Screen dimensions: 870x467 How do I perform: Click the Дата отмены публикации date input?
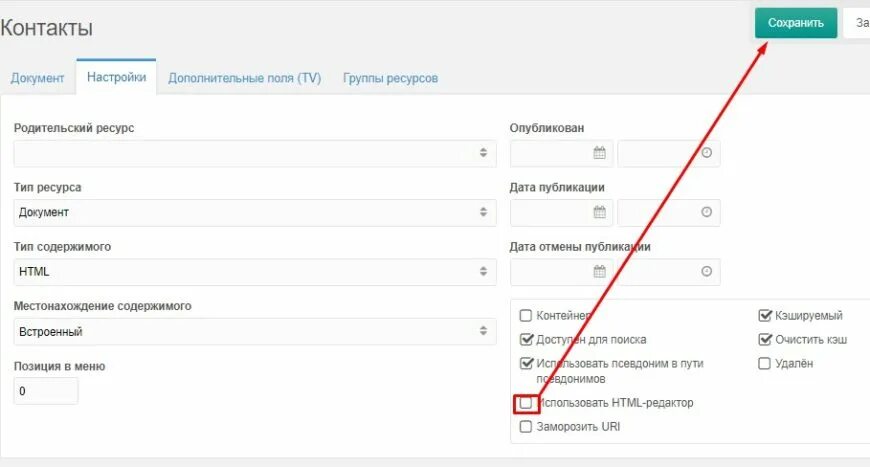(562, 272)
